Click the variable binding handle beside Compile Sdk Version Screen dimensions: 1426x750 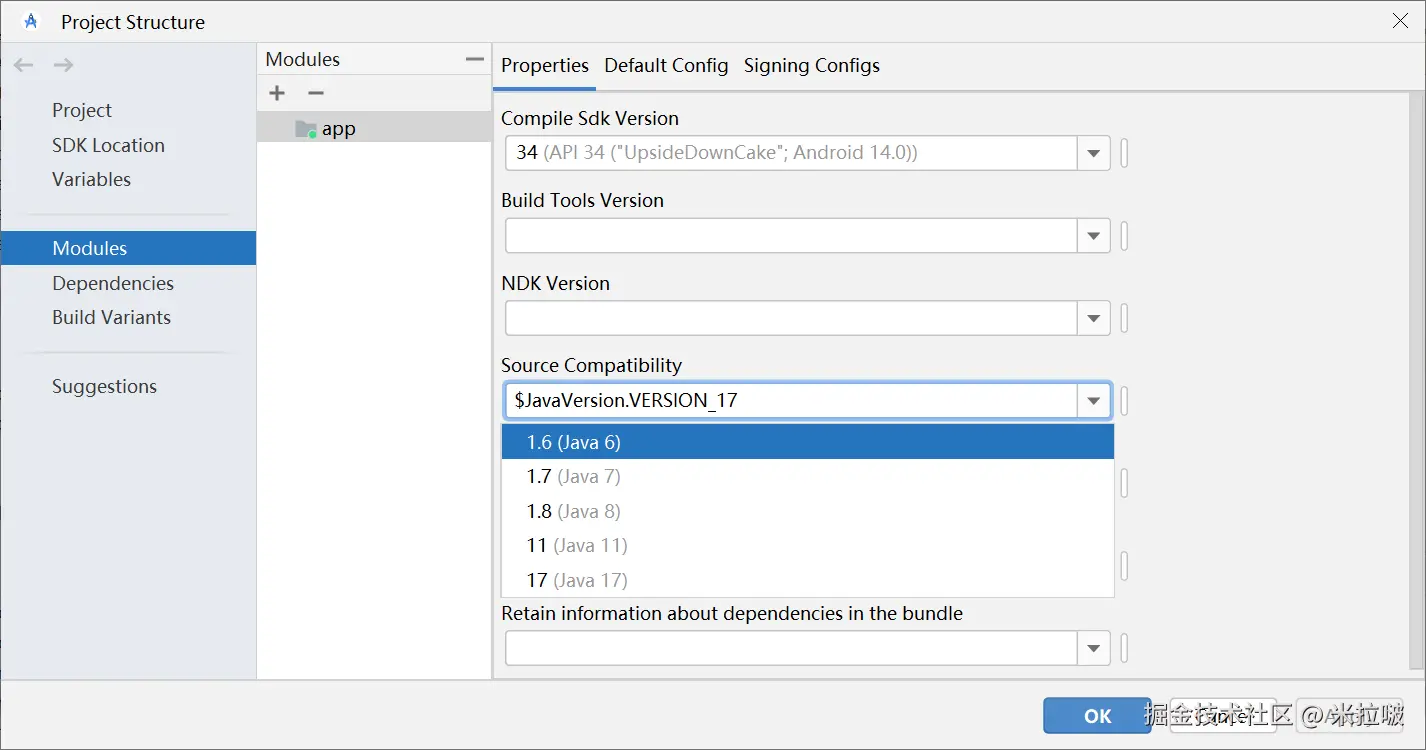(x=1124, y=154)
